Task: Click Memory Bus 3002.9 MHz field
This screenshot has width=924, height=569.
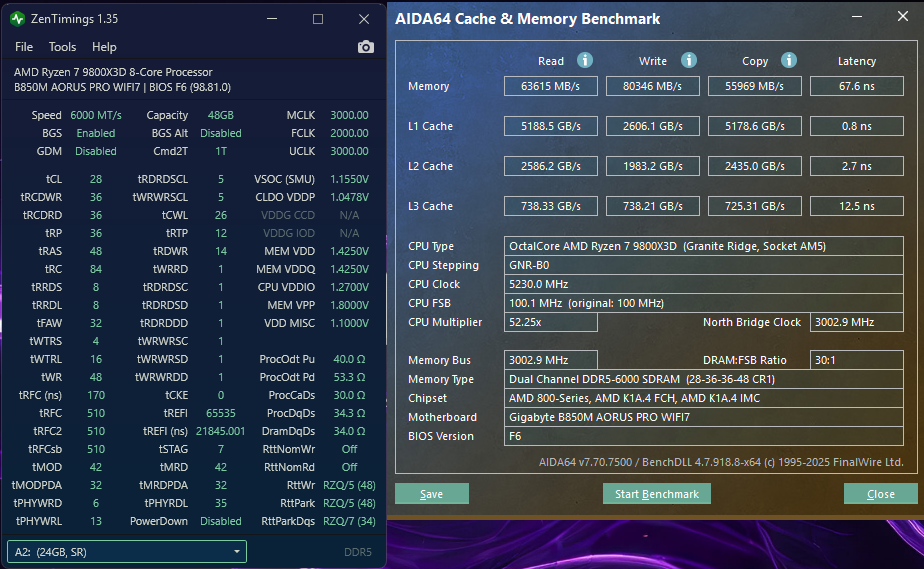Action: [550, 360]
